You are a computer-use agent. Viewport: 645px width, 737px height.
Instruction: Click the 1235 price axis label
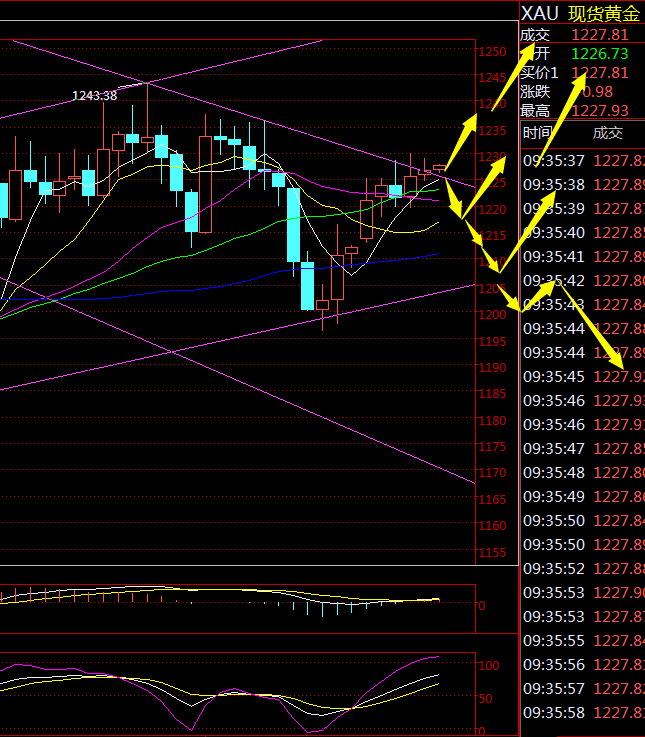coord(492,130)
